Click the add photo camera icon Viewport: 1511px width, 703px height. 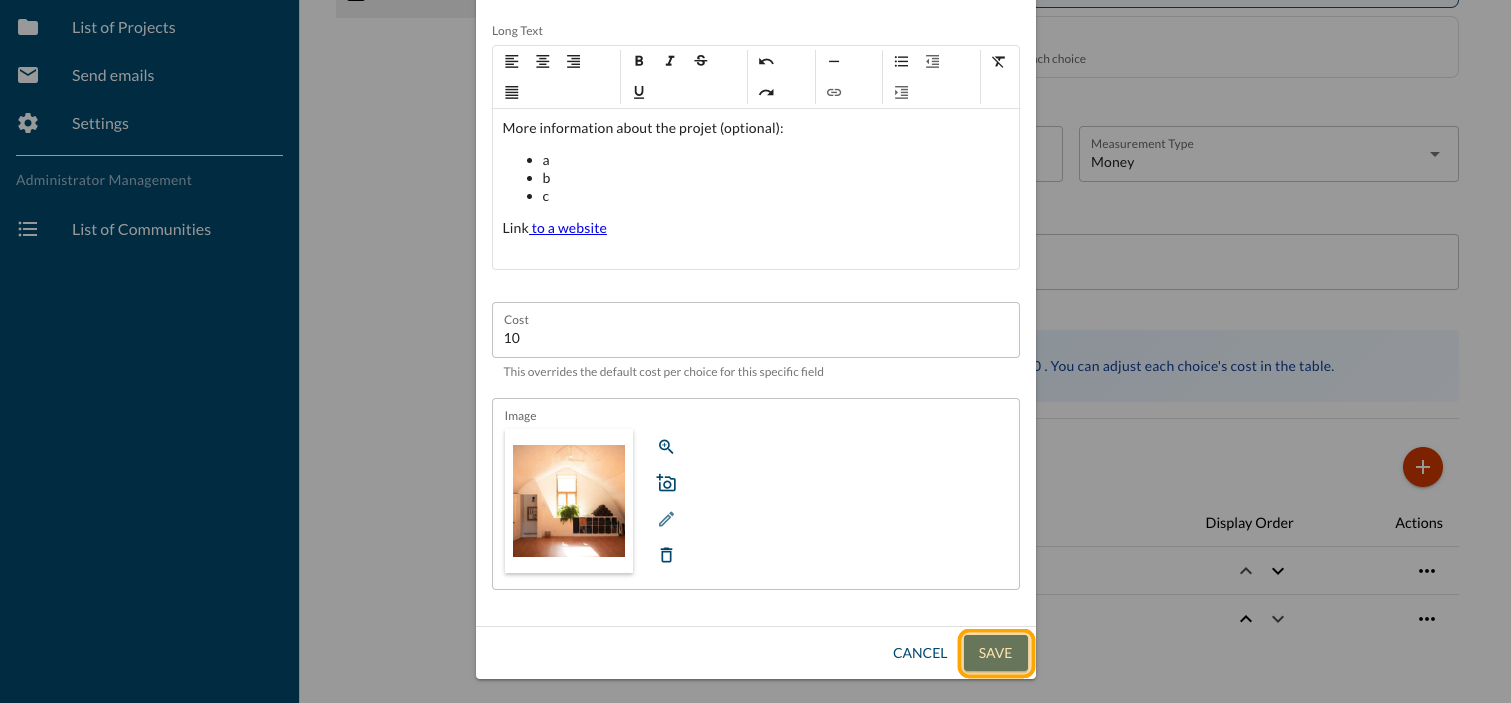coord(666,483)
